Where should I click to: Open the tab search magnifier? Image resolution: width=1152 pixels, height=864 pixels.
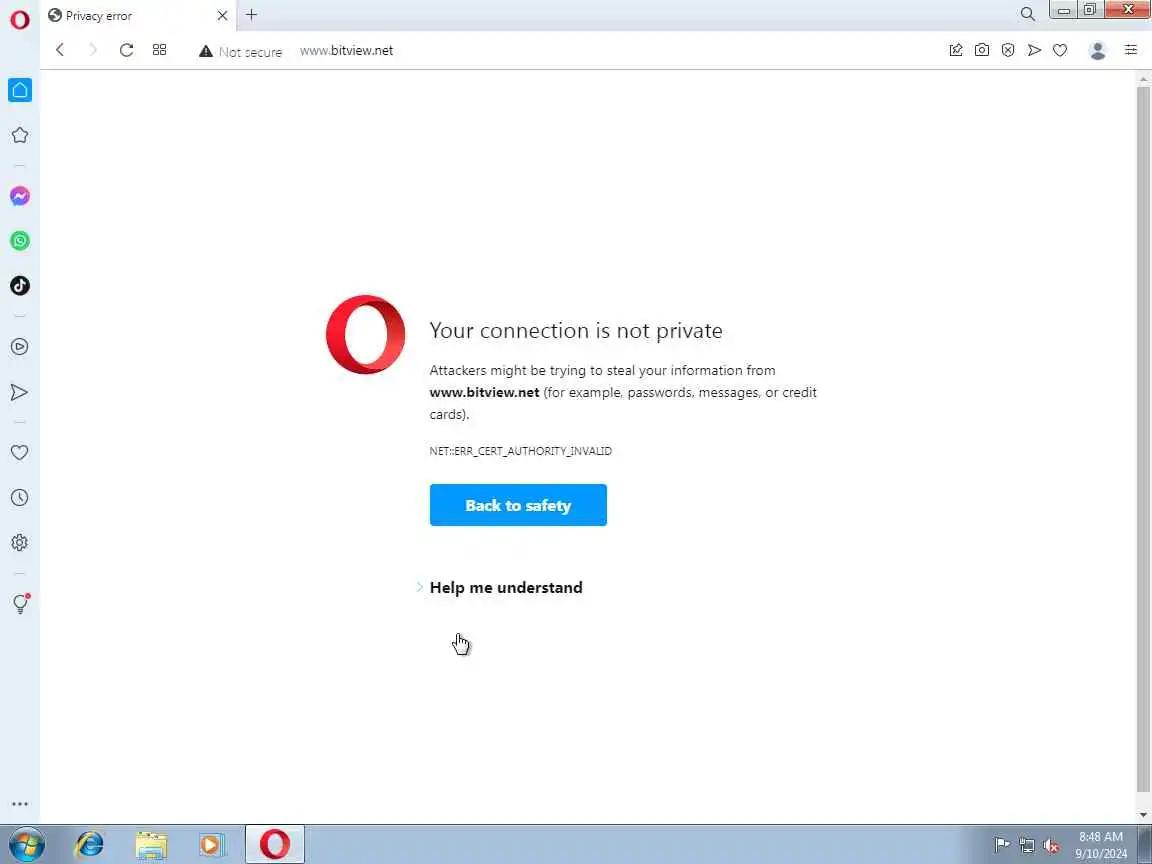[x=1027, y=14]
